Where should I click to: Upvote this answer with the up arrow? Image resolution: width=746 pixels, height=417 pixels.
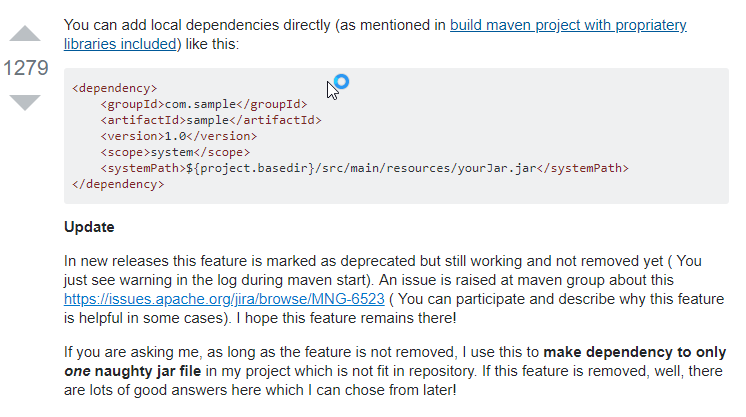pyautogui.click(x=24, y=35)
